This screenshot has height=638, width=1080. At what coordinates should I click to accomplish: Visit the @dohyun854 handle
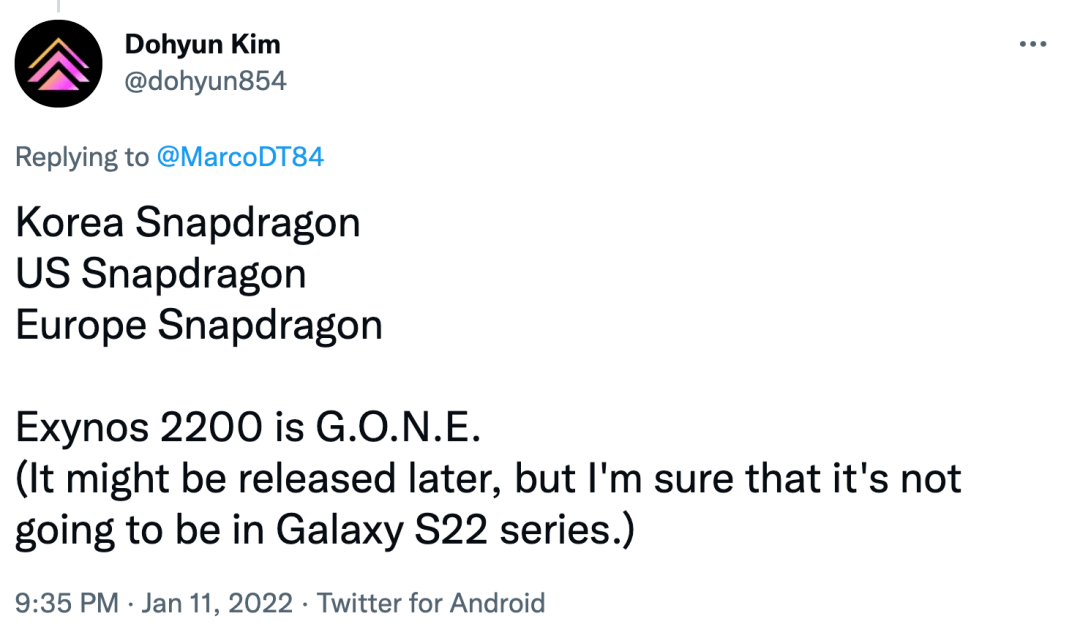click(205, 81)
